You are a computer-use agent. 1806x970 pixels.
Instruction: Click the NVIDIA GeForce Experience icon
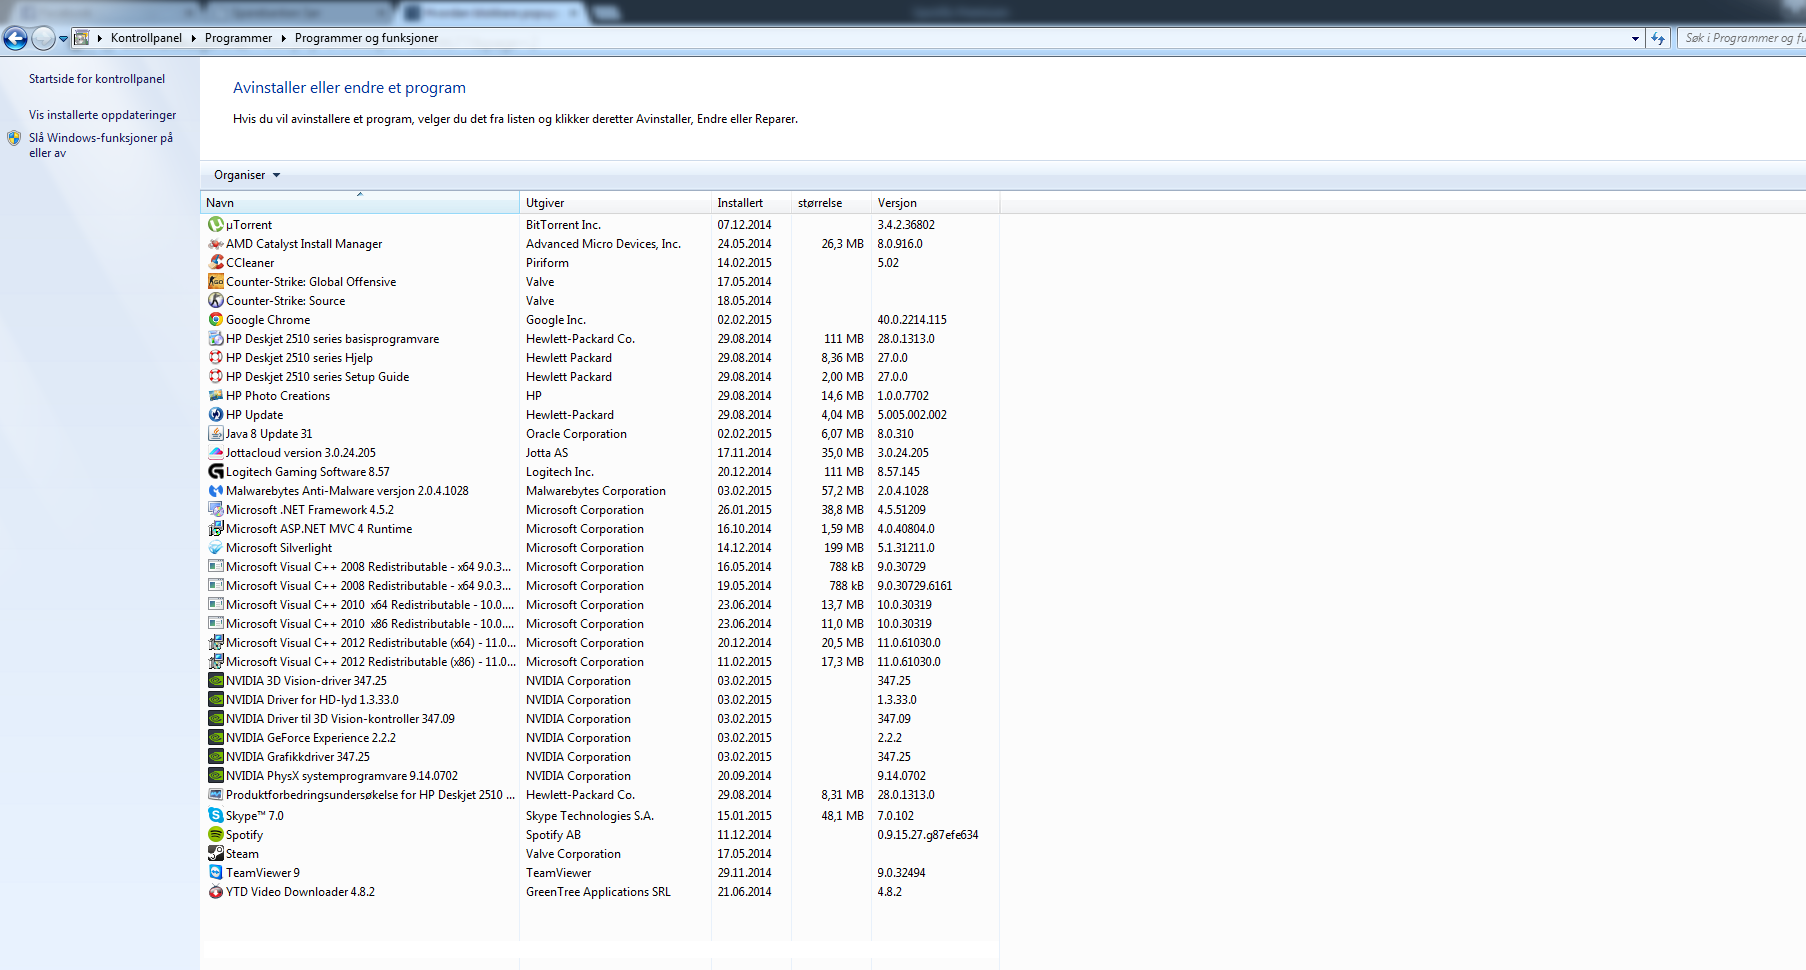coord(215,738)
